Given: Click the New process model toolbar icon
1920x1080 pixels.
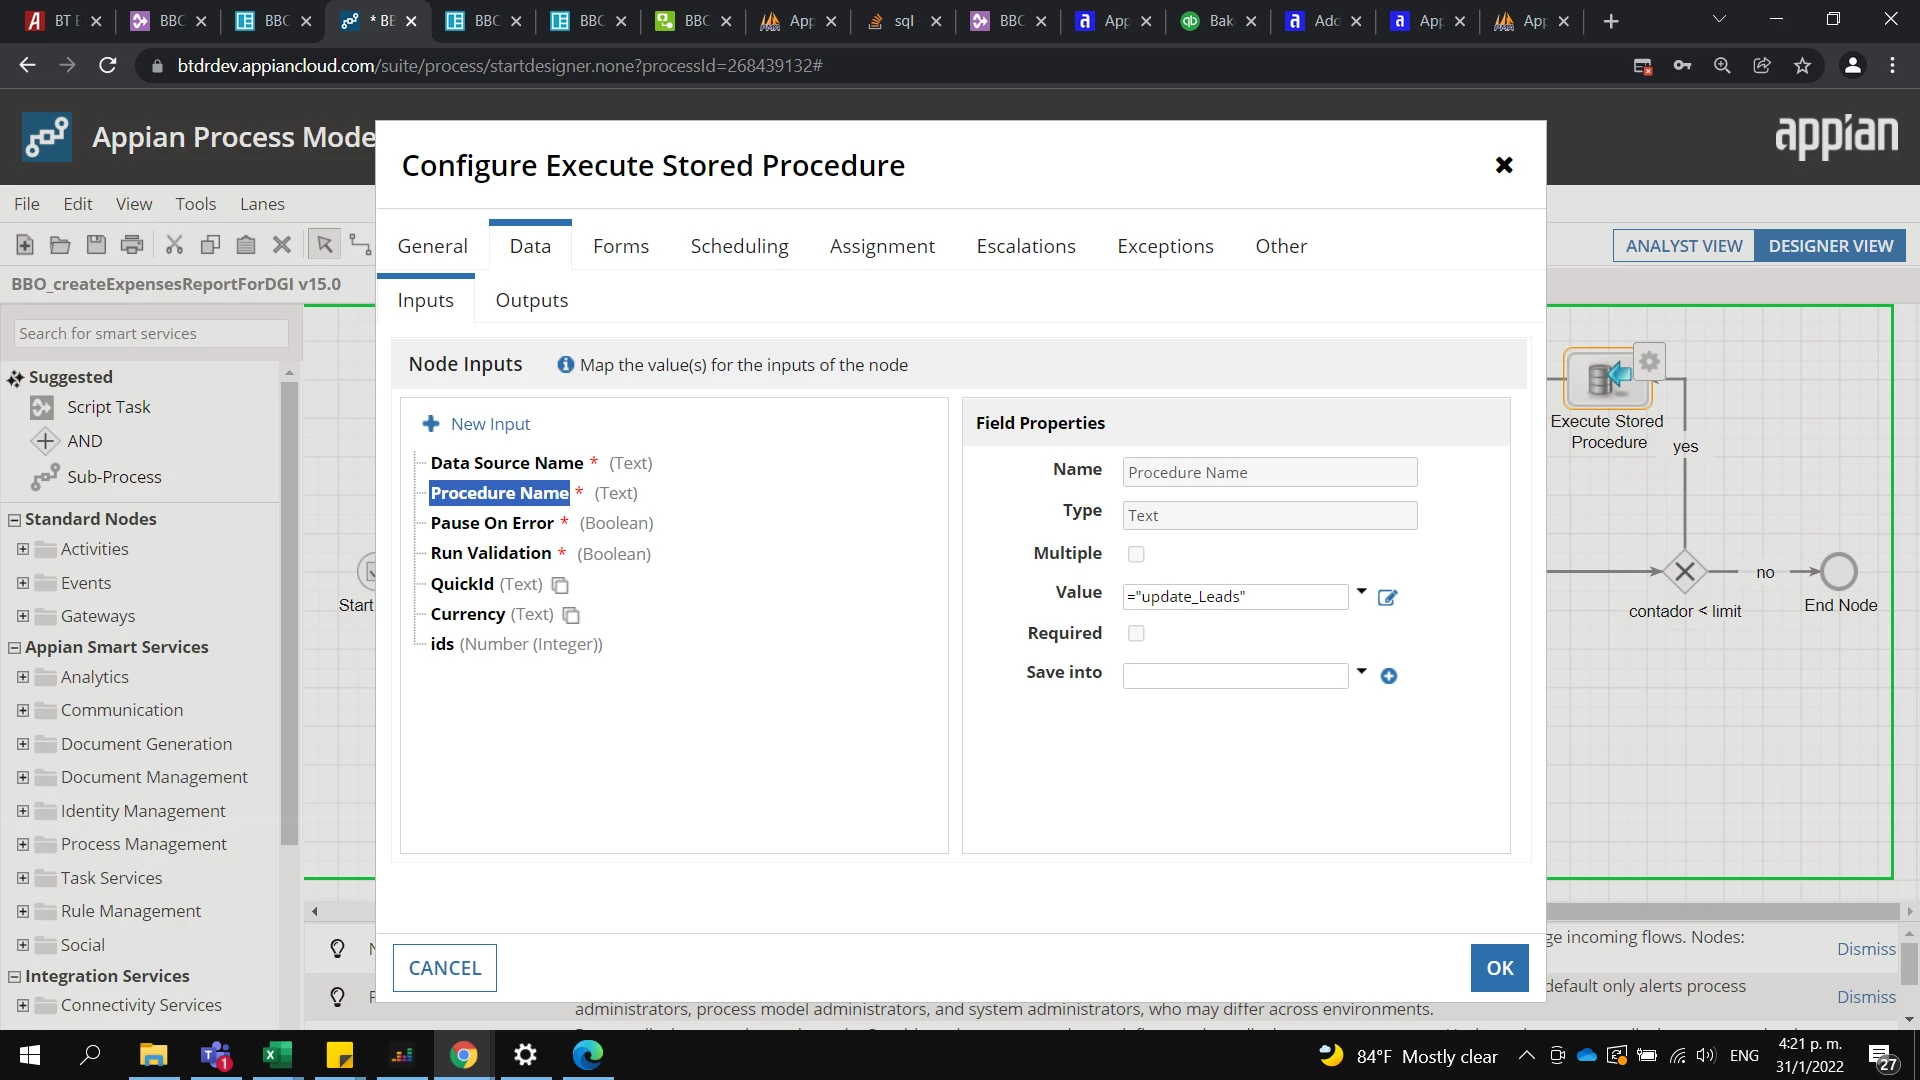Looking at the screenshot, I should pyautogui.click(x=25, y=245).
